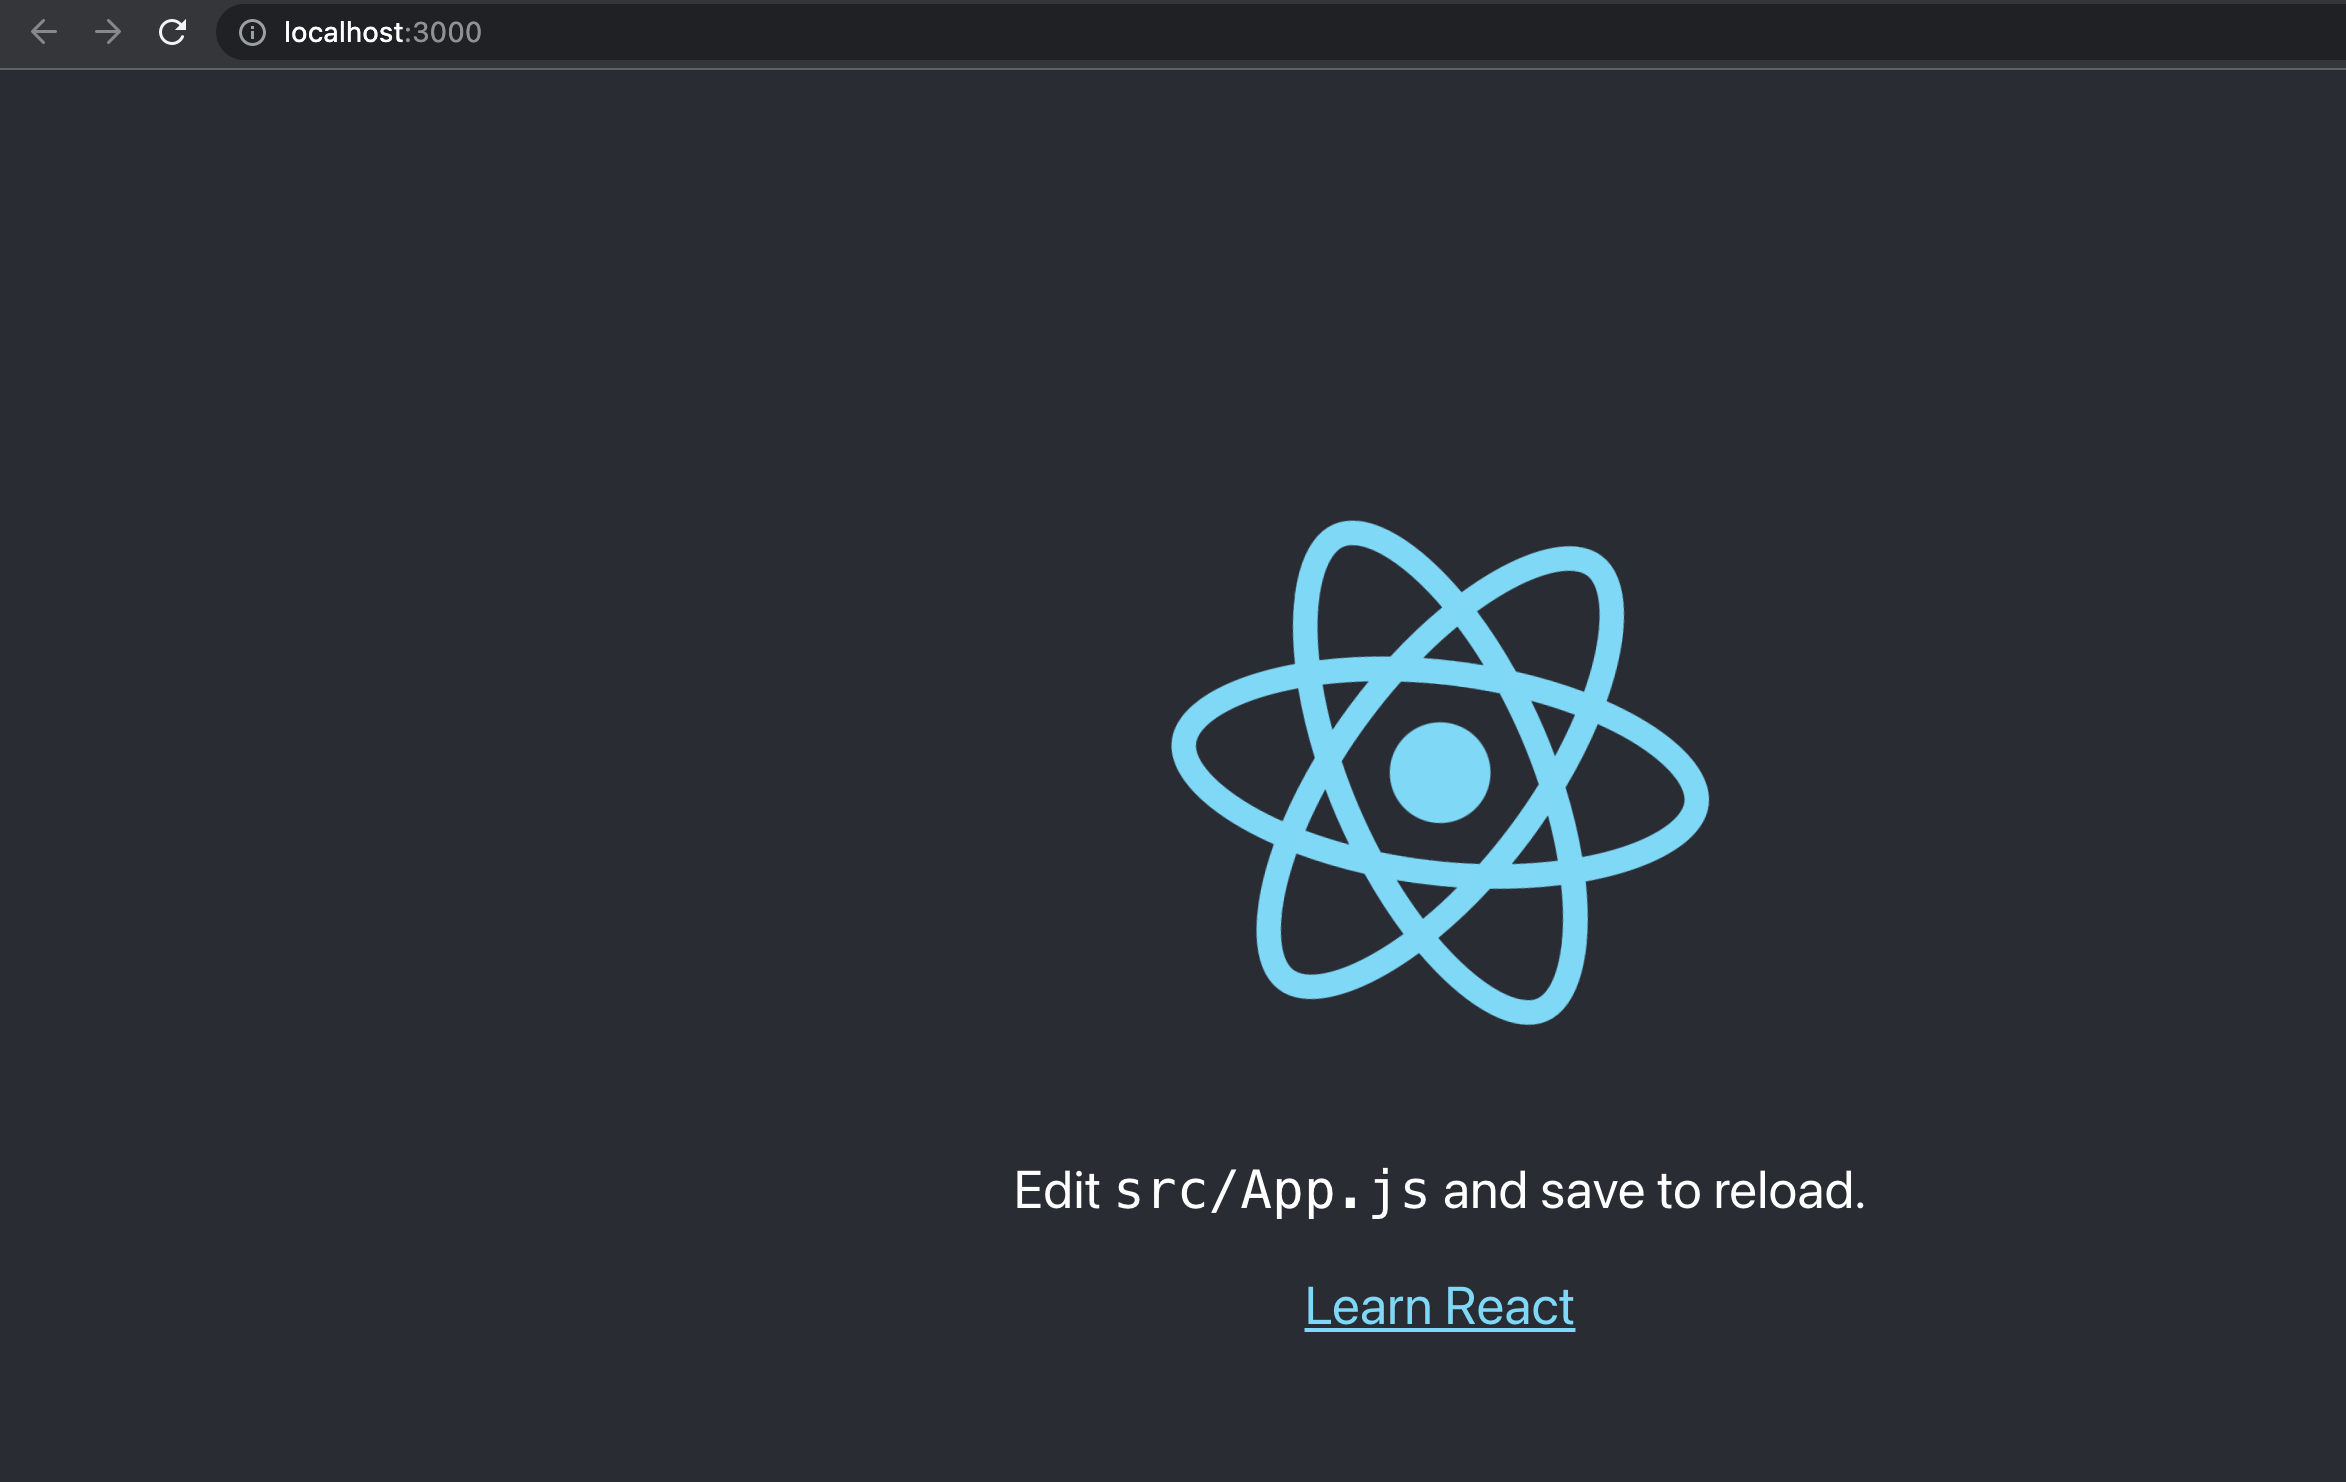Open site information icon in address bar
Viewport: 2346px width, 1482px height.
(252, 33)
